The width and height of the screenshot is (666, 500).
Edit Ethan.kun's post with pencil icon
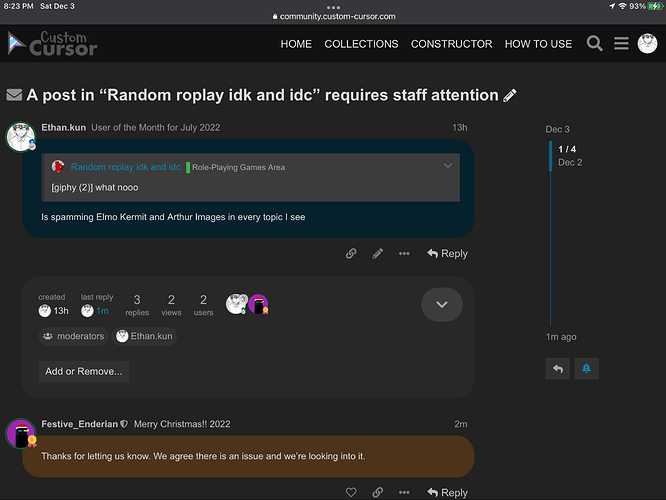click(377, 254)
